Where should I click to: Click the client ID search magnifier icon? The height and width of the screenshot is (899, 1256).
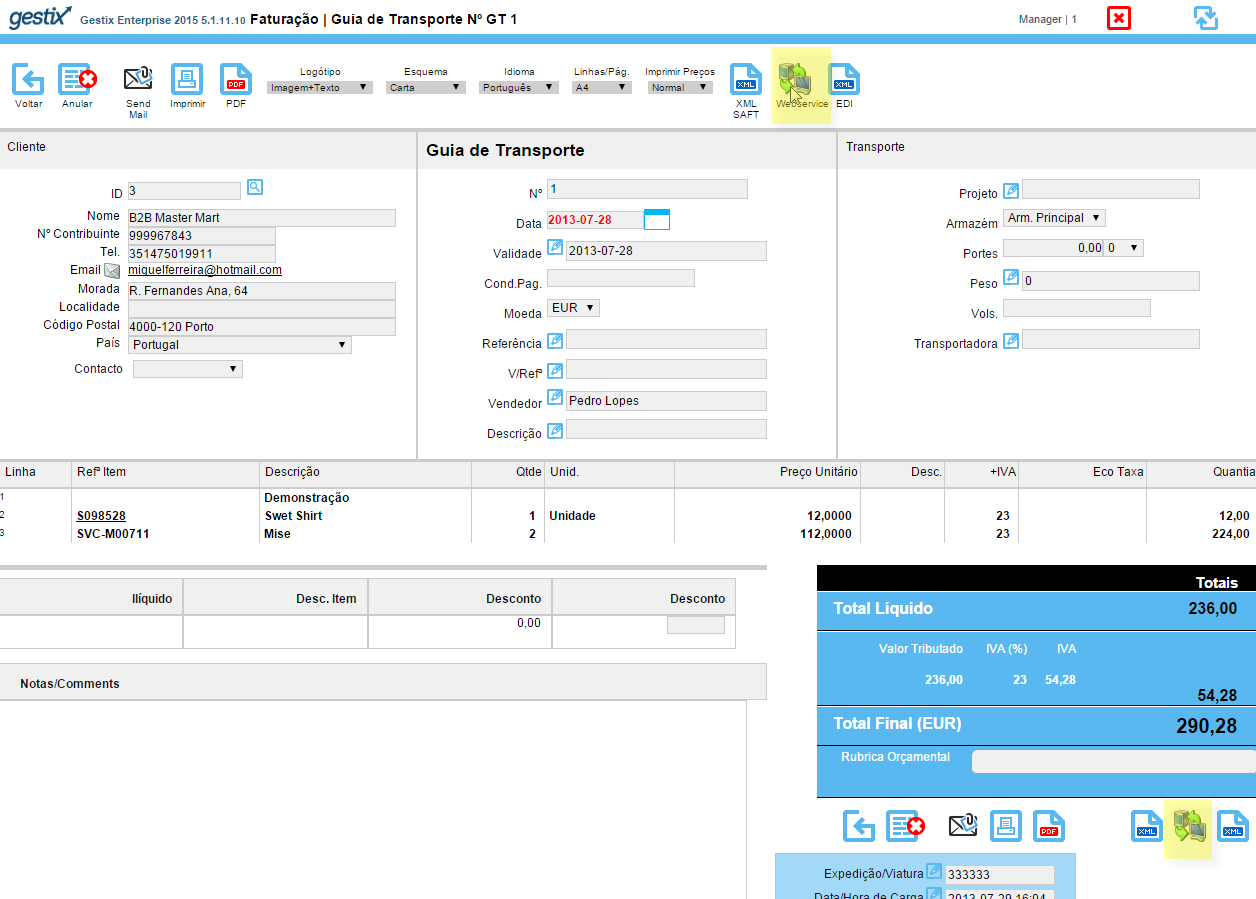(254, 187)
